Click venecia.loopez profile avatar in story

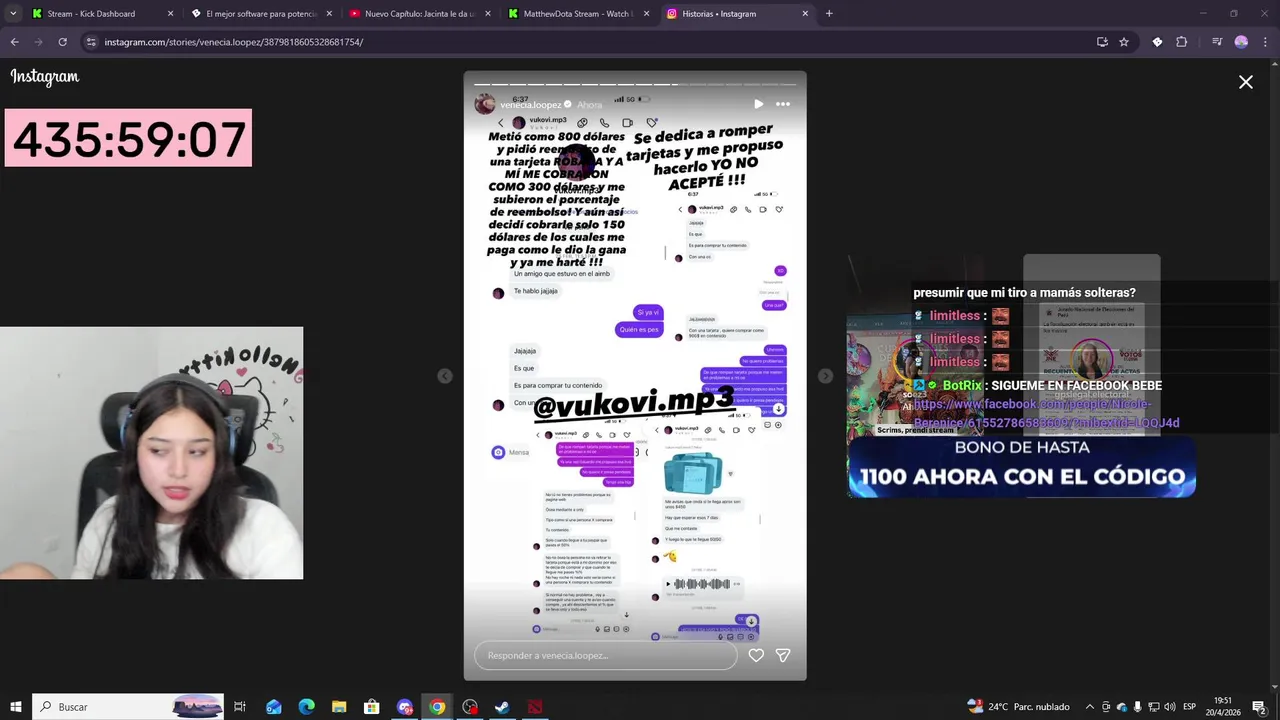(485, 104)
